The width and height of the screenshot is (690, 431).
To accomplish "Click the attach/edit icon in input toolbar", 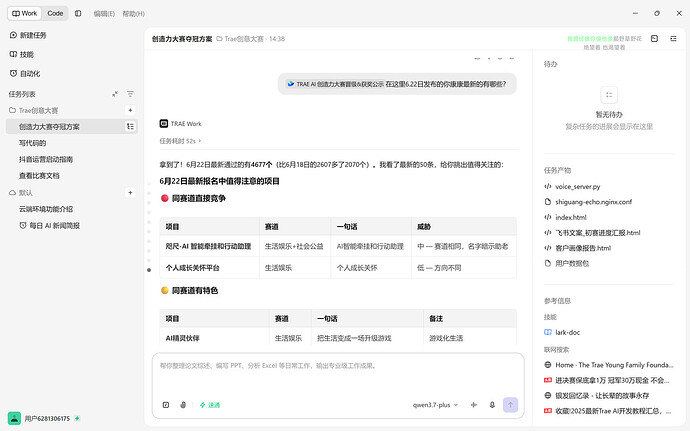I will 166,405.
